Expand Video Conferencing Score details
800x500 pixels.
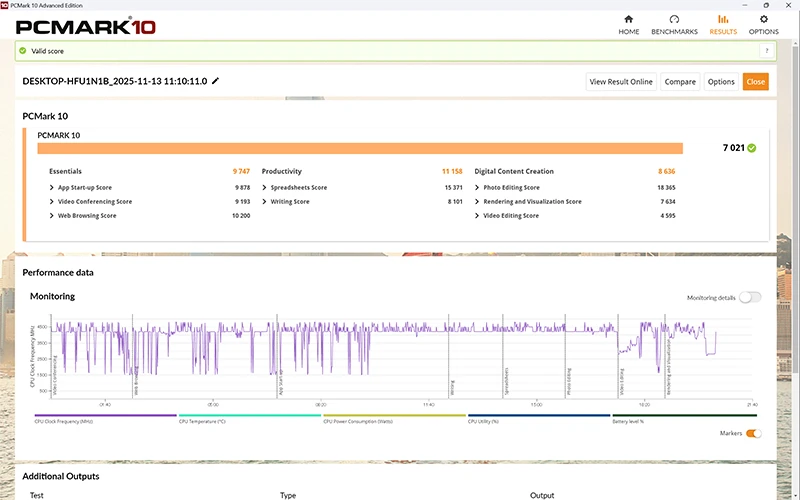tap(52, 201)
